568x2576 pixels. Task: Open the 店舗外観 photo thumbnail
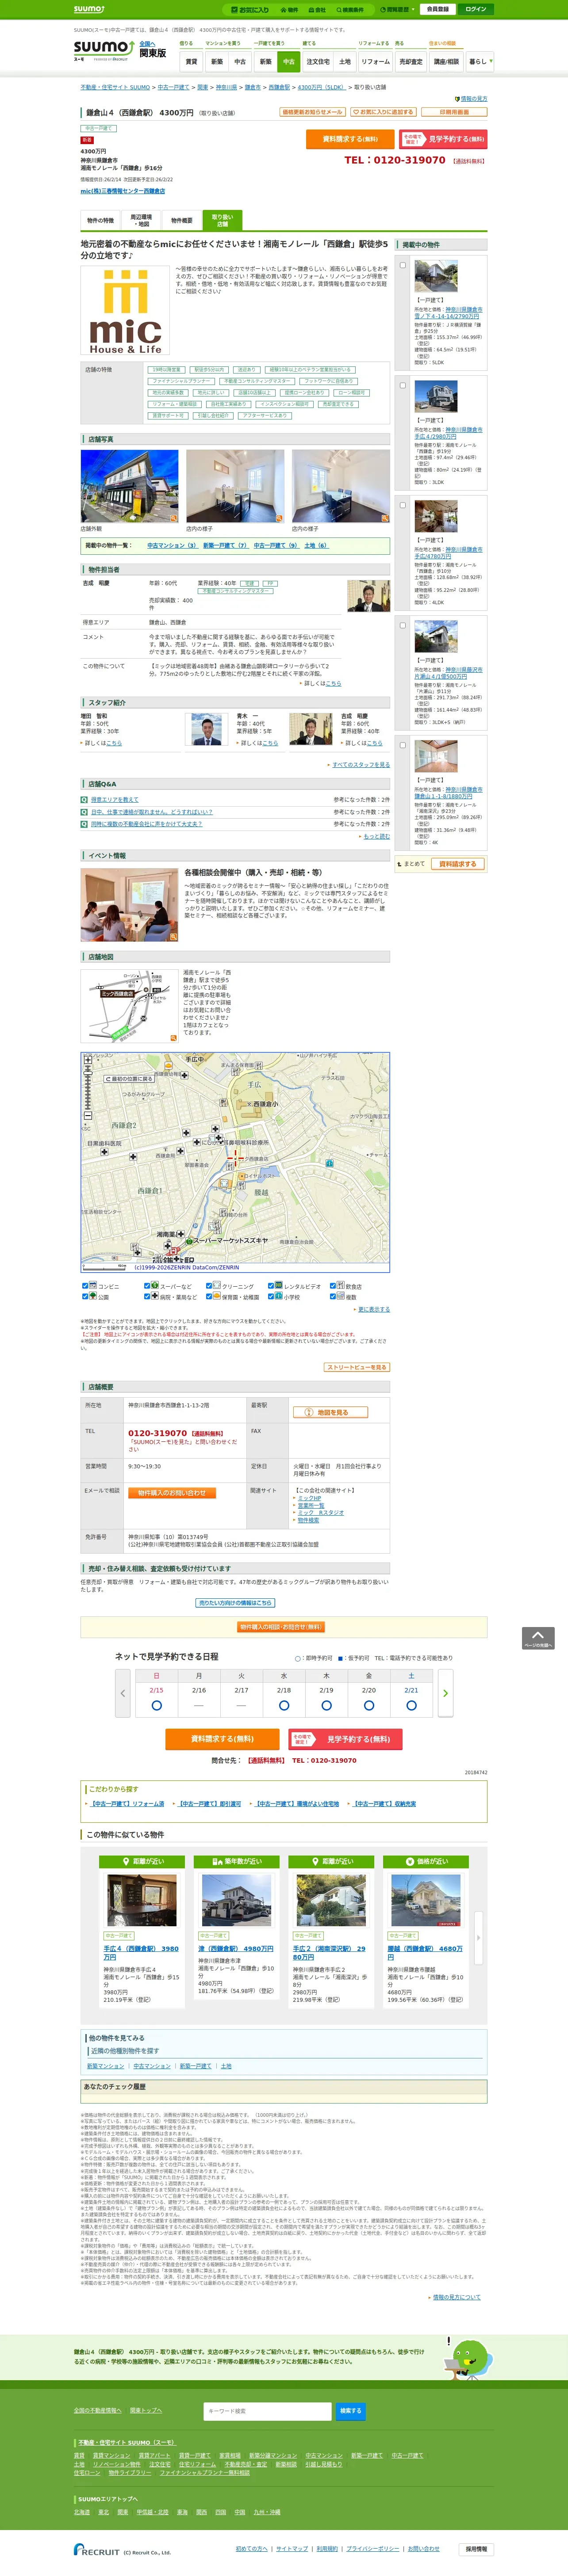click(130, 486)
